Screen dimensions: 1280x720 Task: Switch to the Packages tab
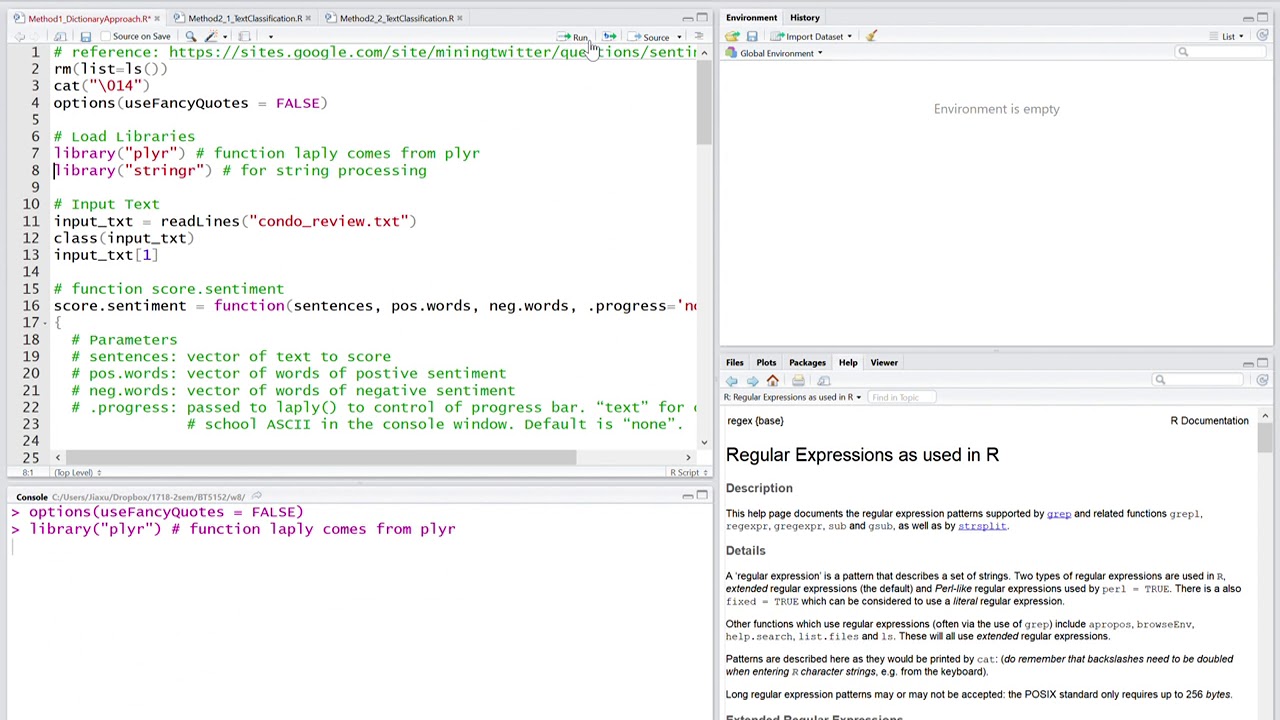tap(807, 363)
